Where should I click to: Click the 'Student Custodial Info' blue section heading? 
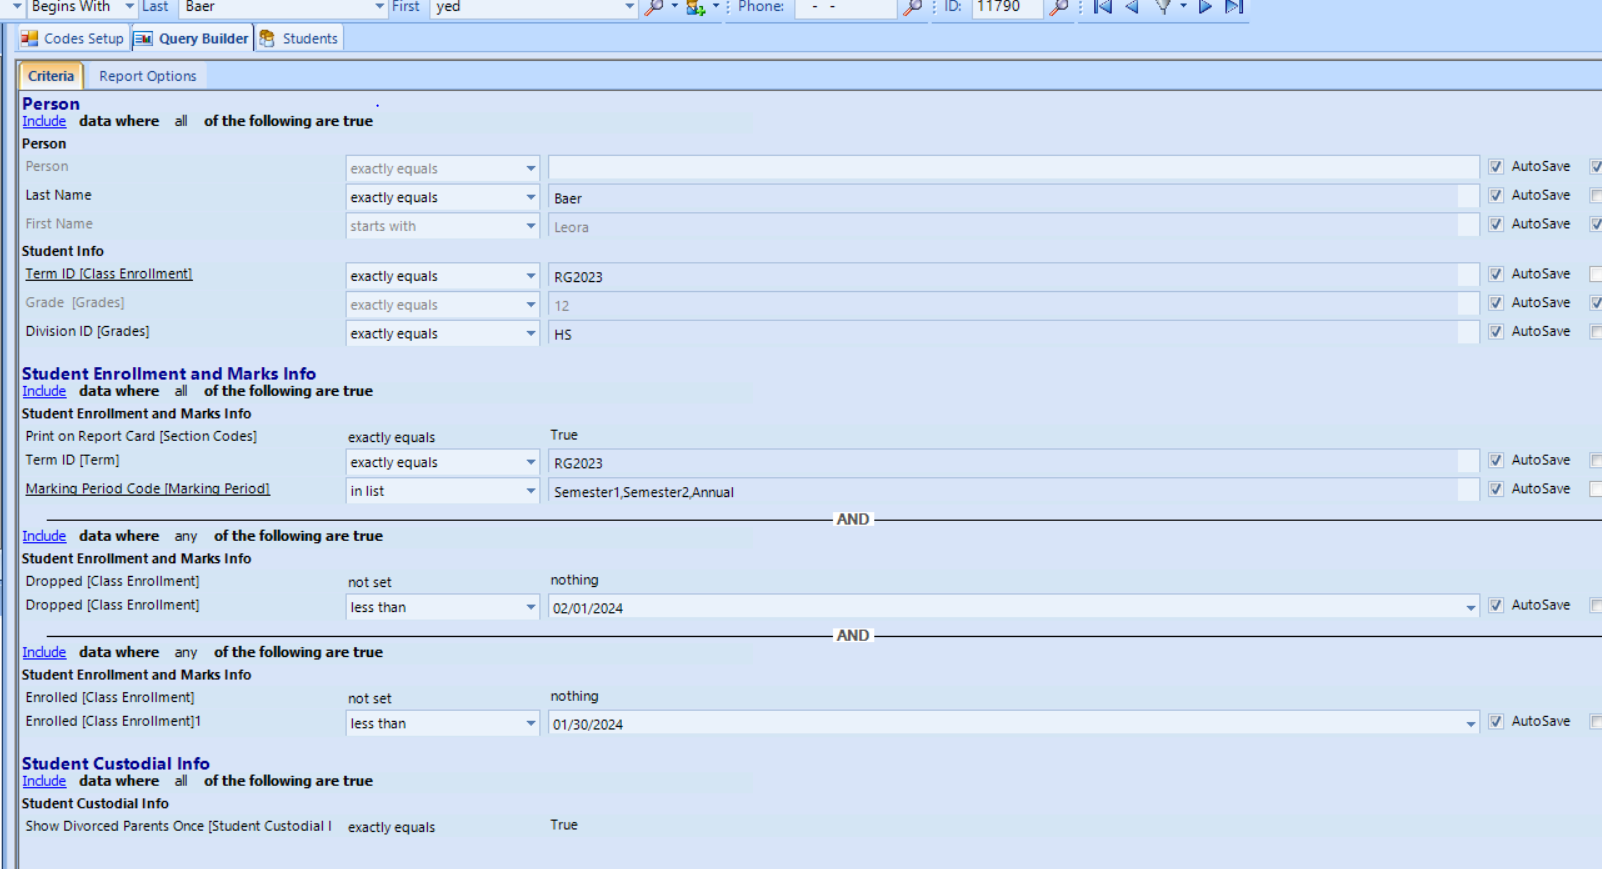(x=116, y=764)
